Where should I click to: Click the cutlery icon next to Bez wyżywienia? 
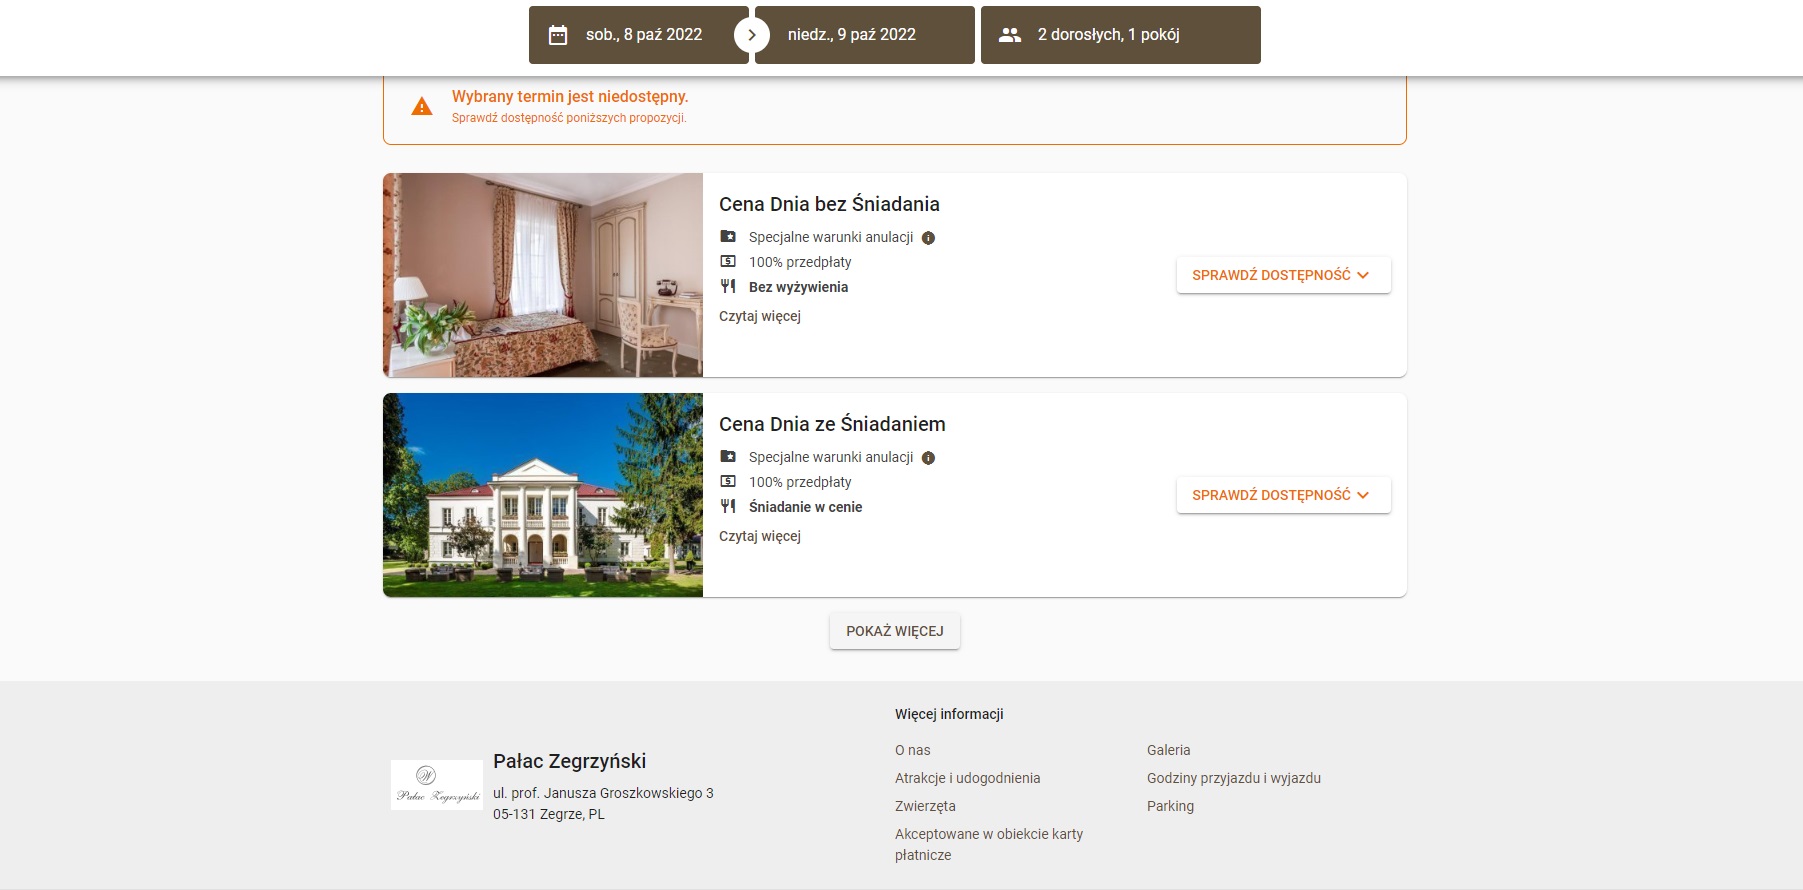tap(728, 287)
